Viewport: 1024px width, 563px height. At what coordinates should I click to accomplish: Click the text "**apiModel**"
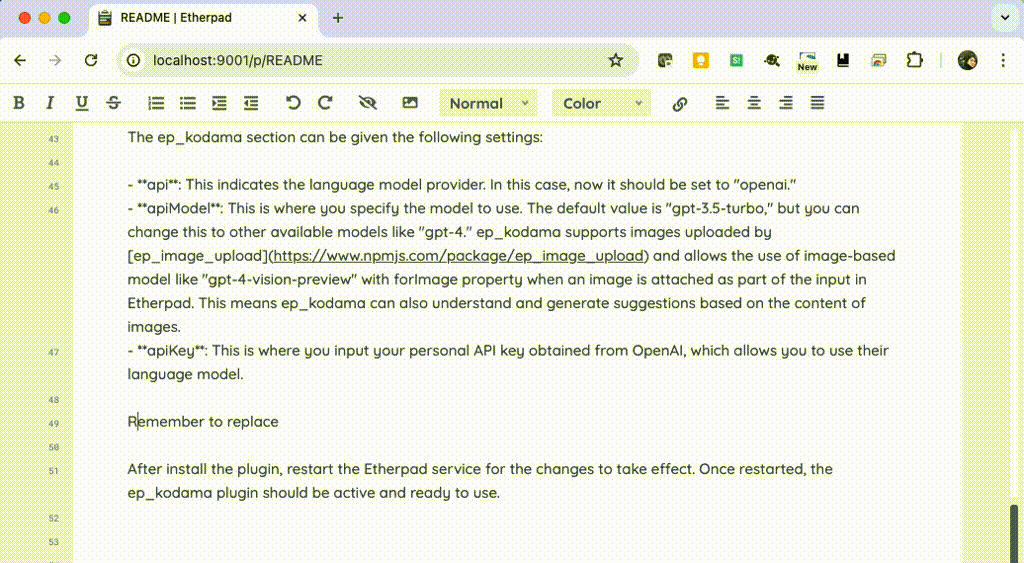tap(179, 208)
